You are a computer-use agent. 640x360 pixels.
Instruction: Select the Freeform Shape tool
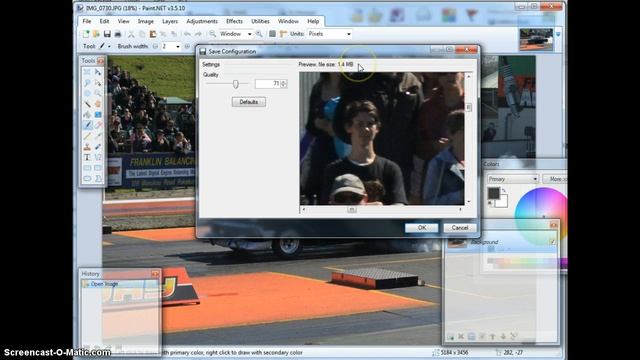pyautogui.click(x=98, y=178)
